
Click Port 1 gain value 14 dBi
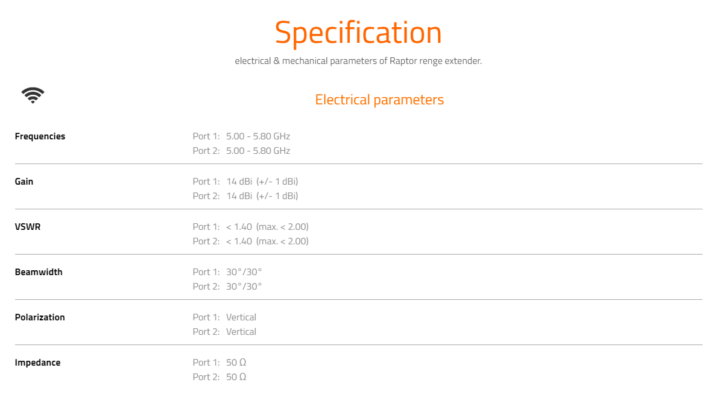click(x=239, y=181)
